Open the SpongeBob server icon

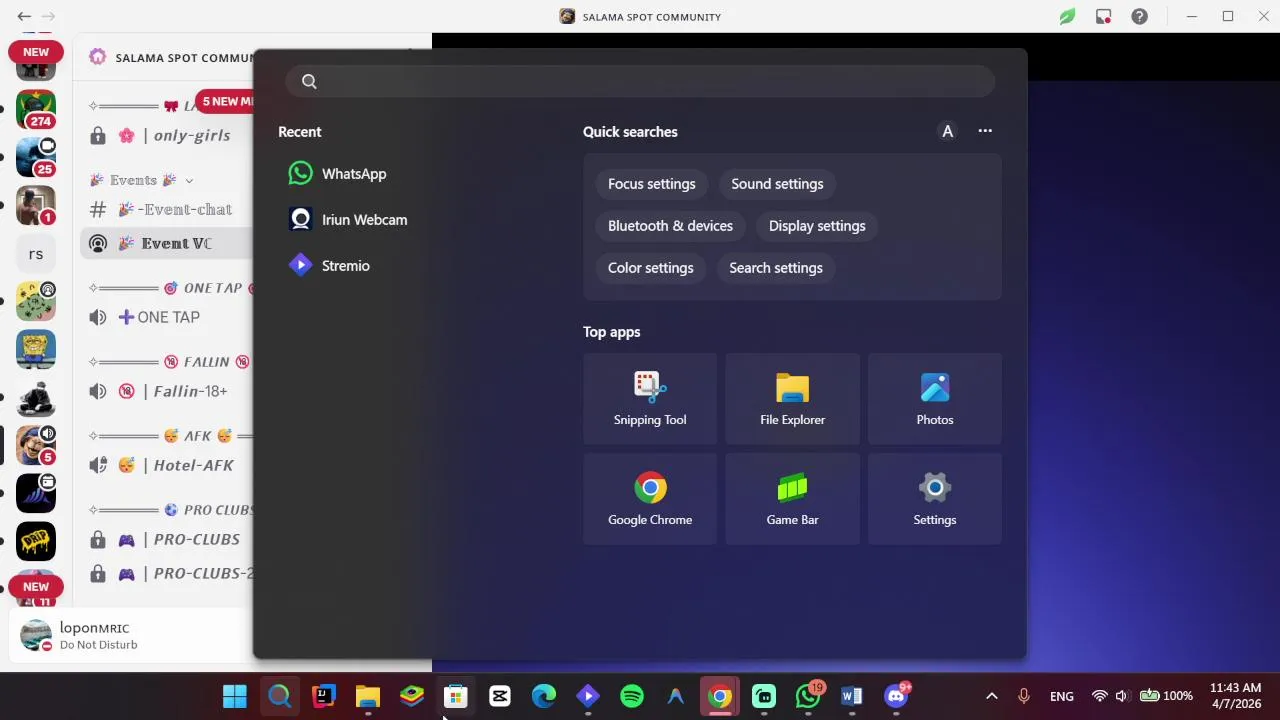click(36, 350)
